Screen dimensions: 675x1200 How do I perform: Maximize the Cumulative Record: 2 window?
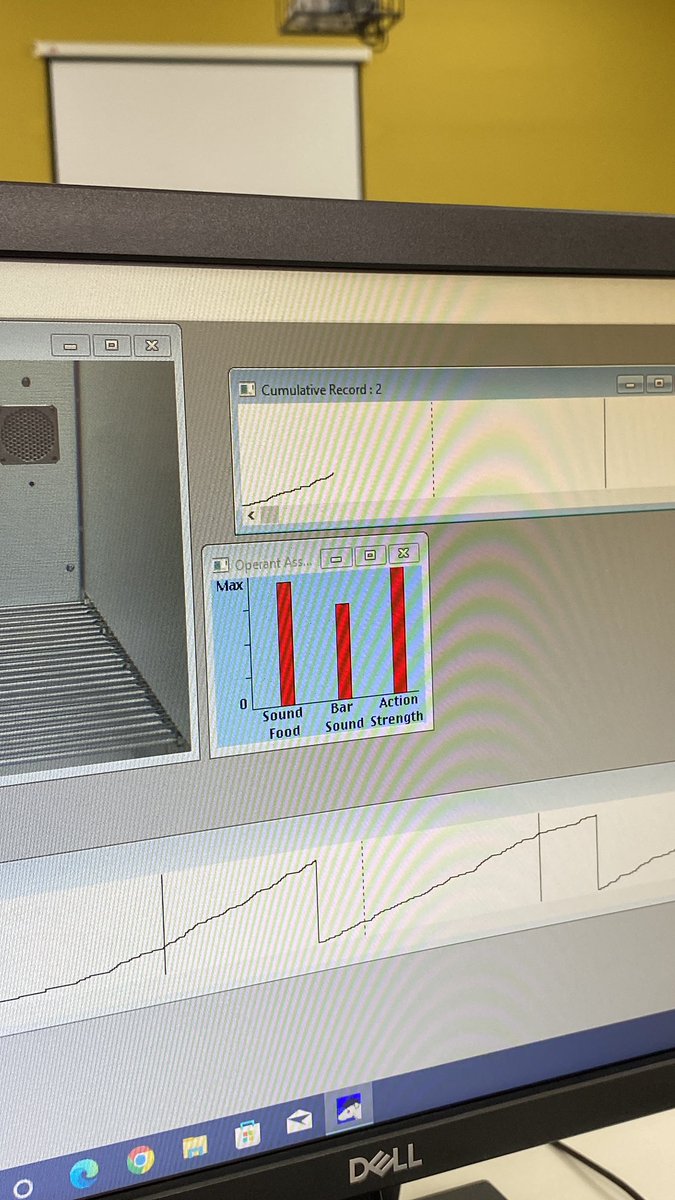tap(659, 383)
